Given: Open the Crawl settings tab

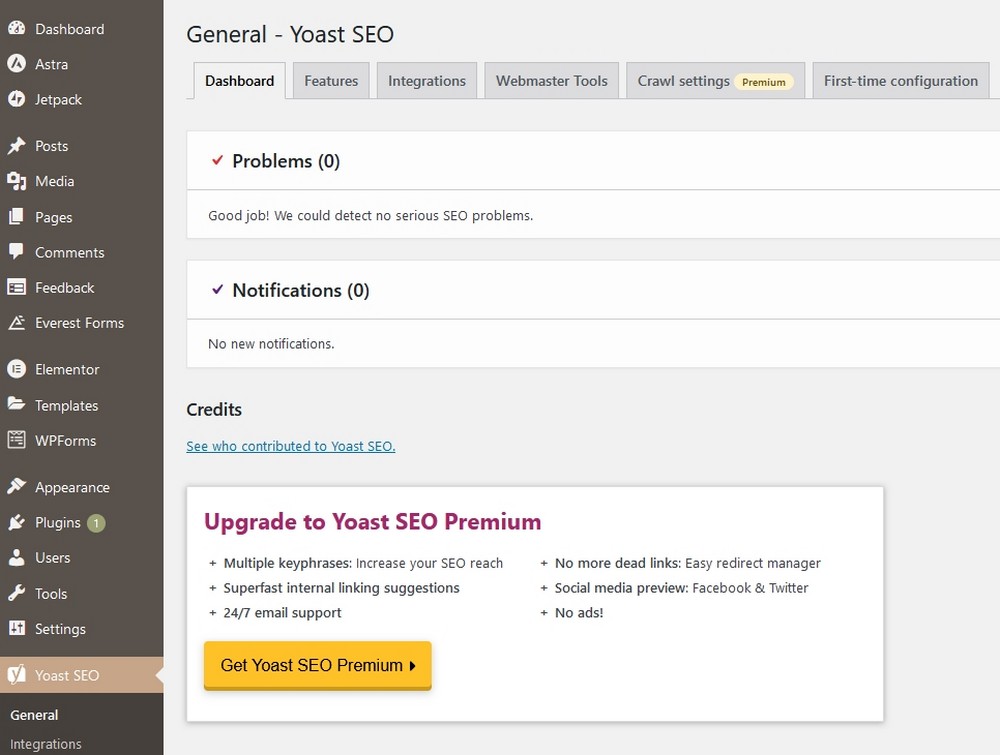Looking at the screenshot, I should point(716,80).
